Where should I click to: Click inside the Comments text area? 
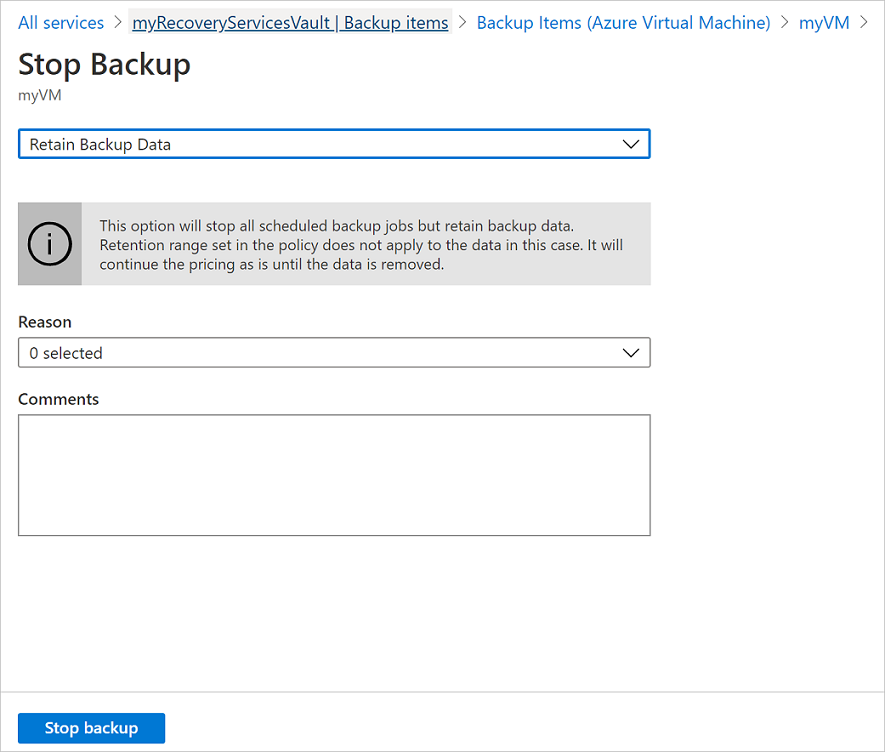click(x=334, y=474)
